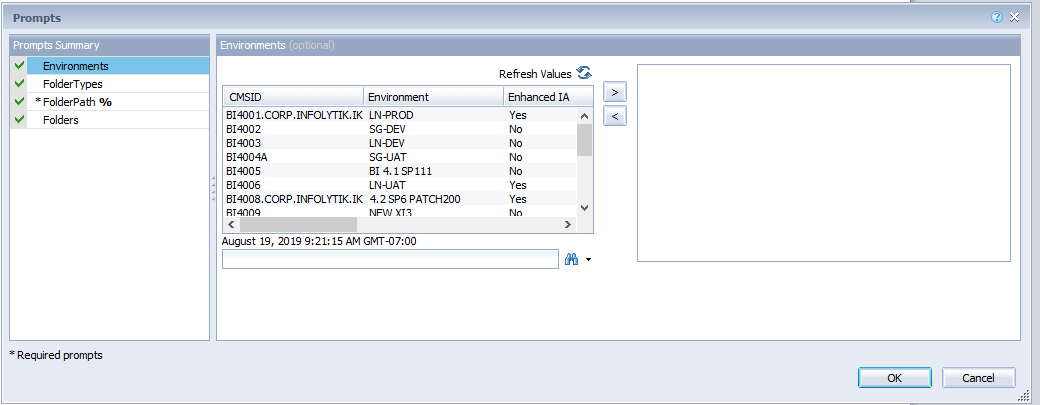Click the horizontal scroll left arrow

pos(231,225)
